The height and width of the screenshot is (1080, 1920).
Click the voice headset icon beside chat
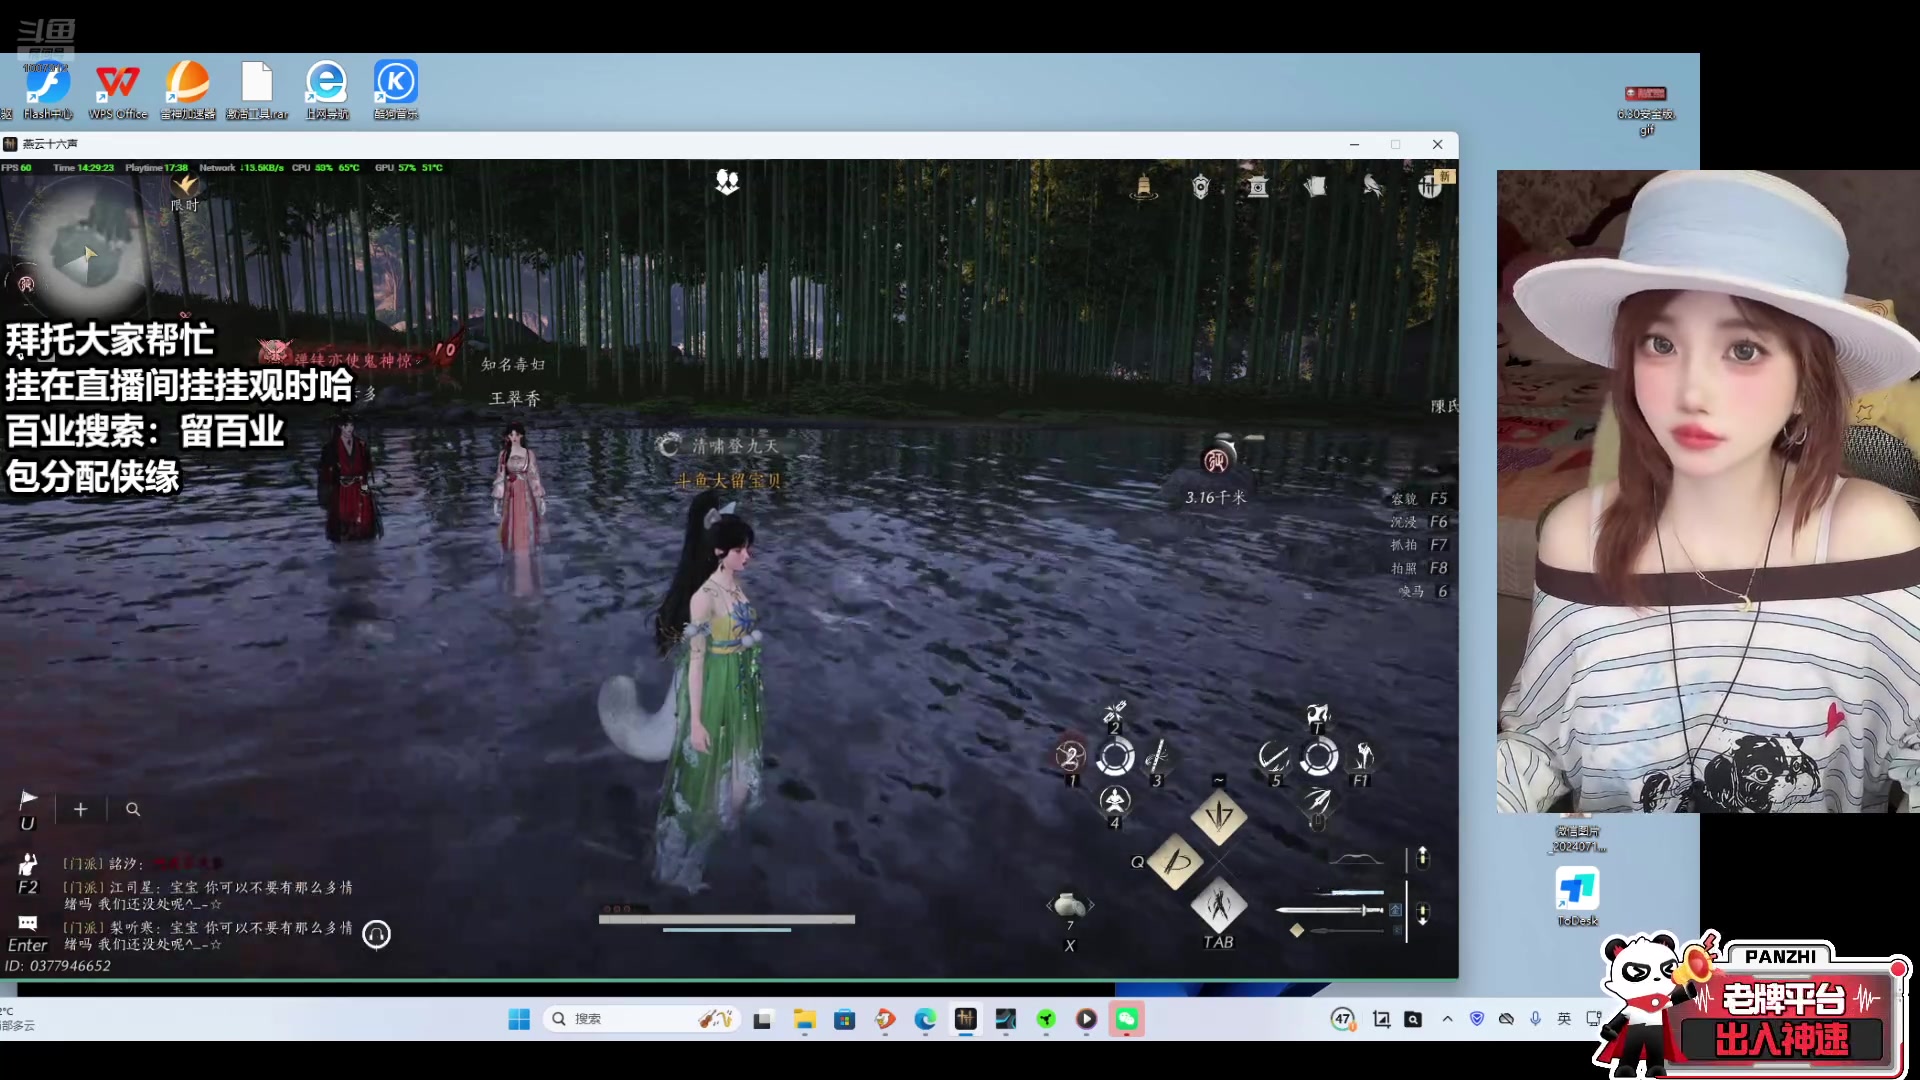tap(376, 934)
